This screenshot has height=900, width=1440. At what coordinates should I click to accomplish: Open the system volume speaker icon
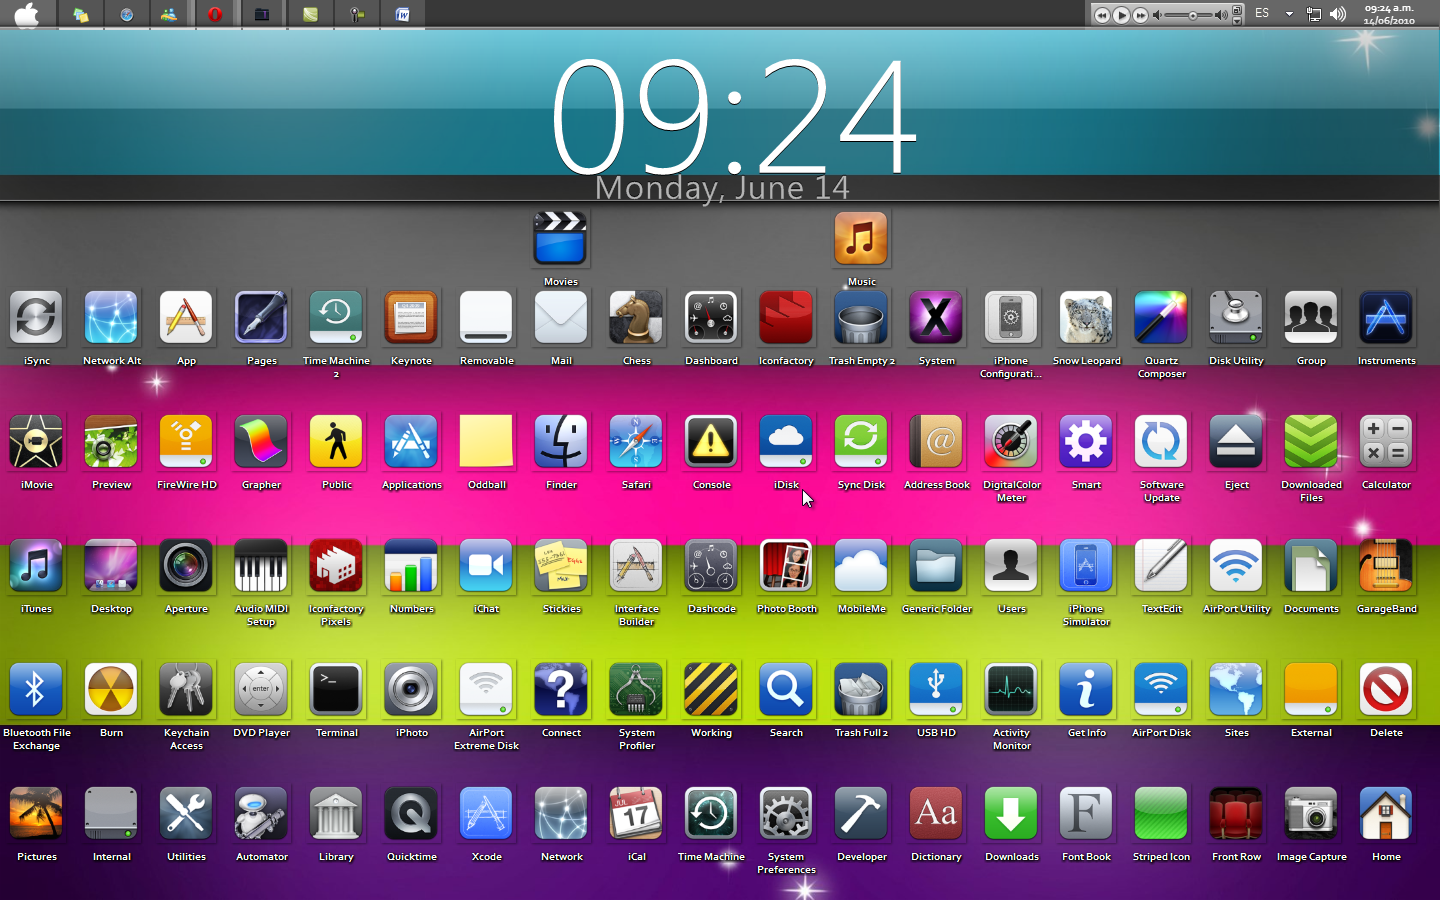point(1338,14)
